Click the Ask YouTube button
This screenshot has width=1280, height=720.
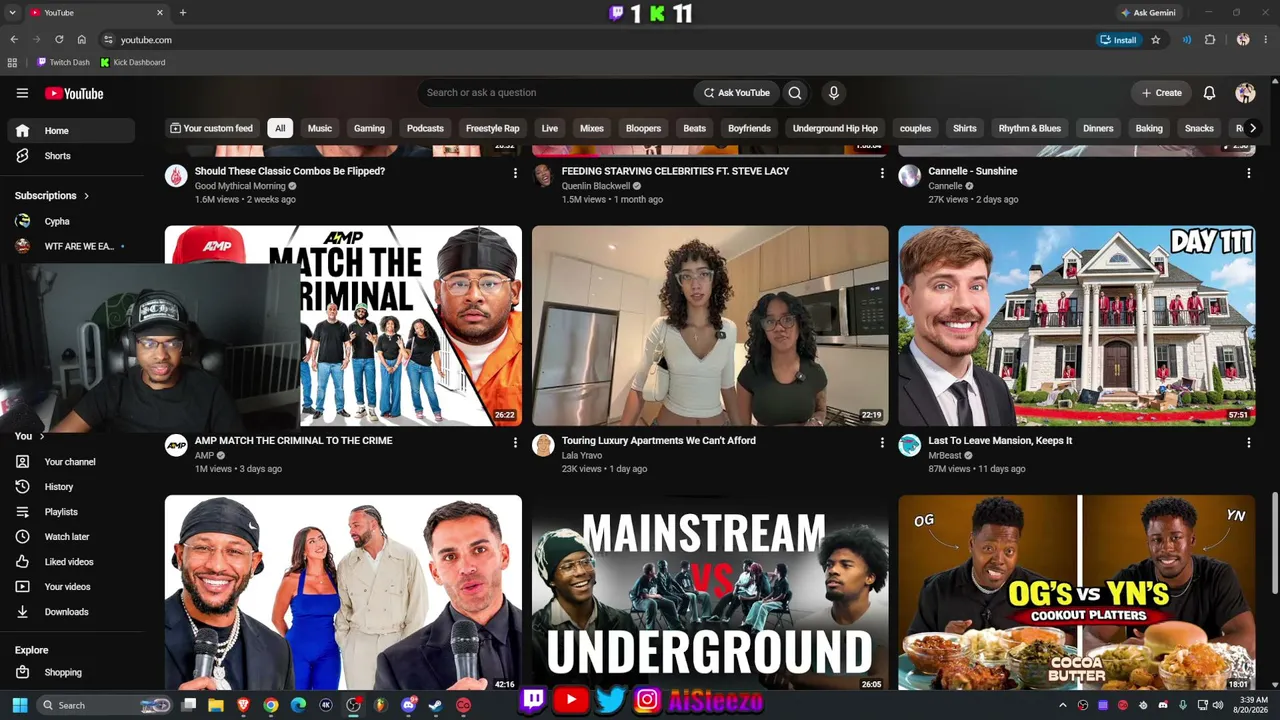[x=737, y=93]
